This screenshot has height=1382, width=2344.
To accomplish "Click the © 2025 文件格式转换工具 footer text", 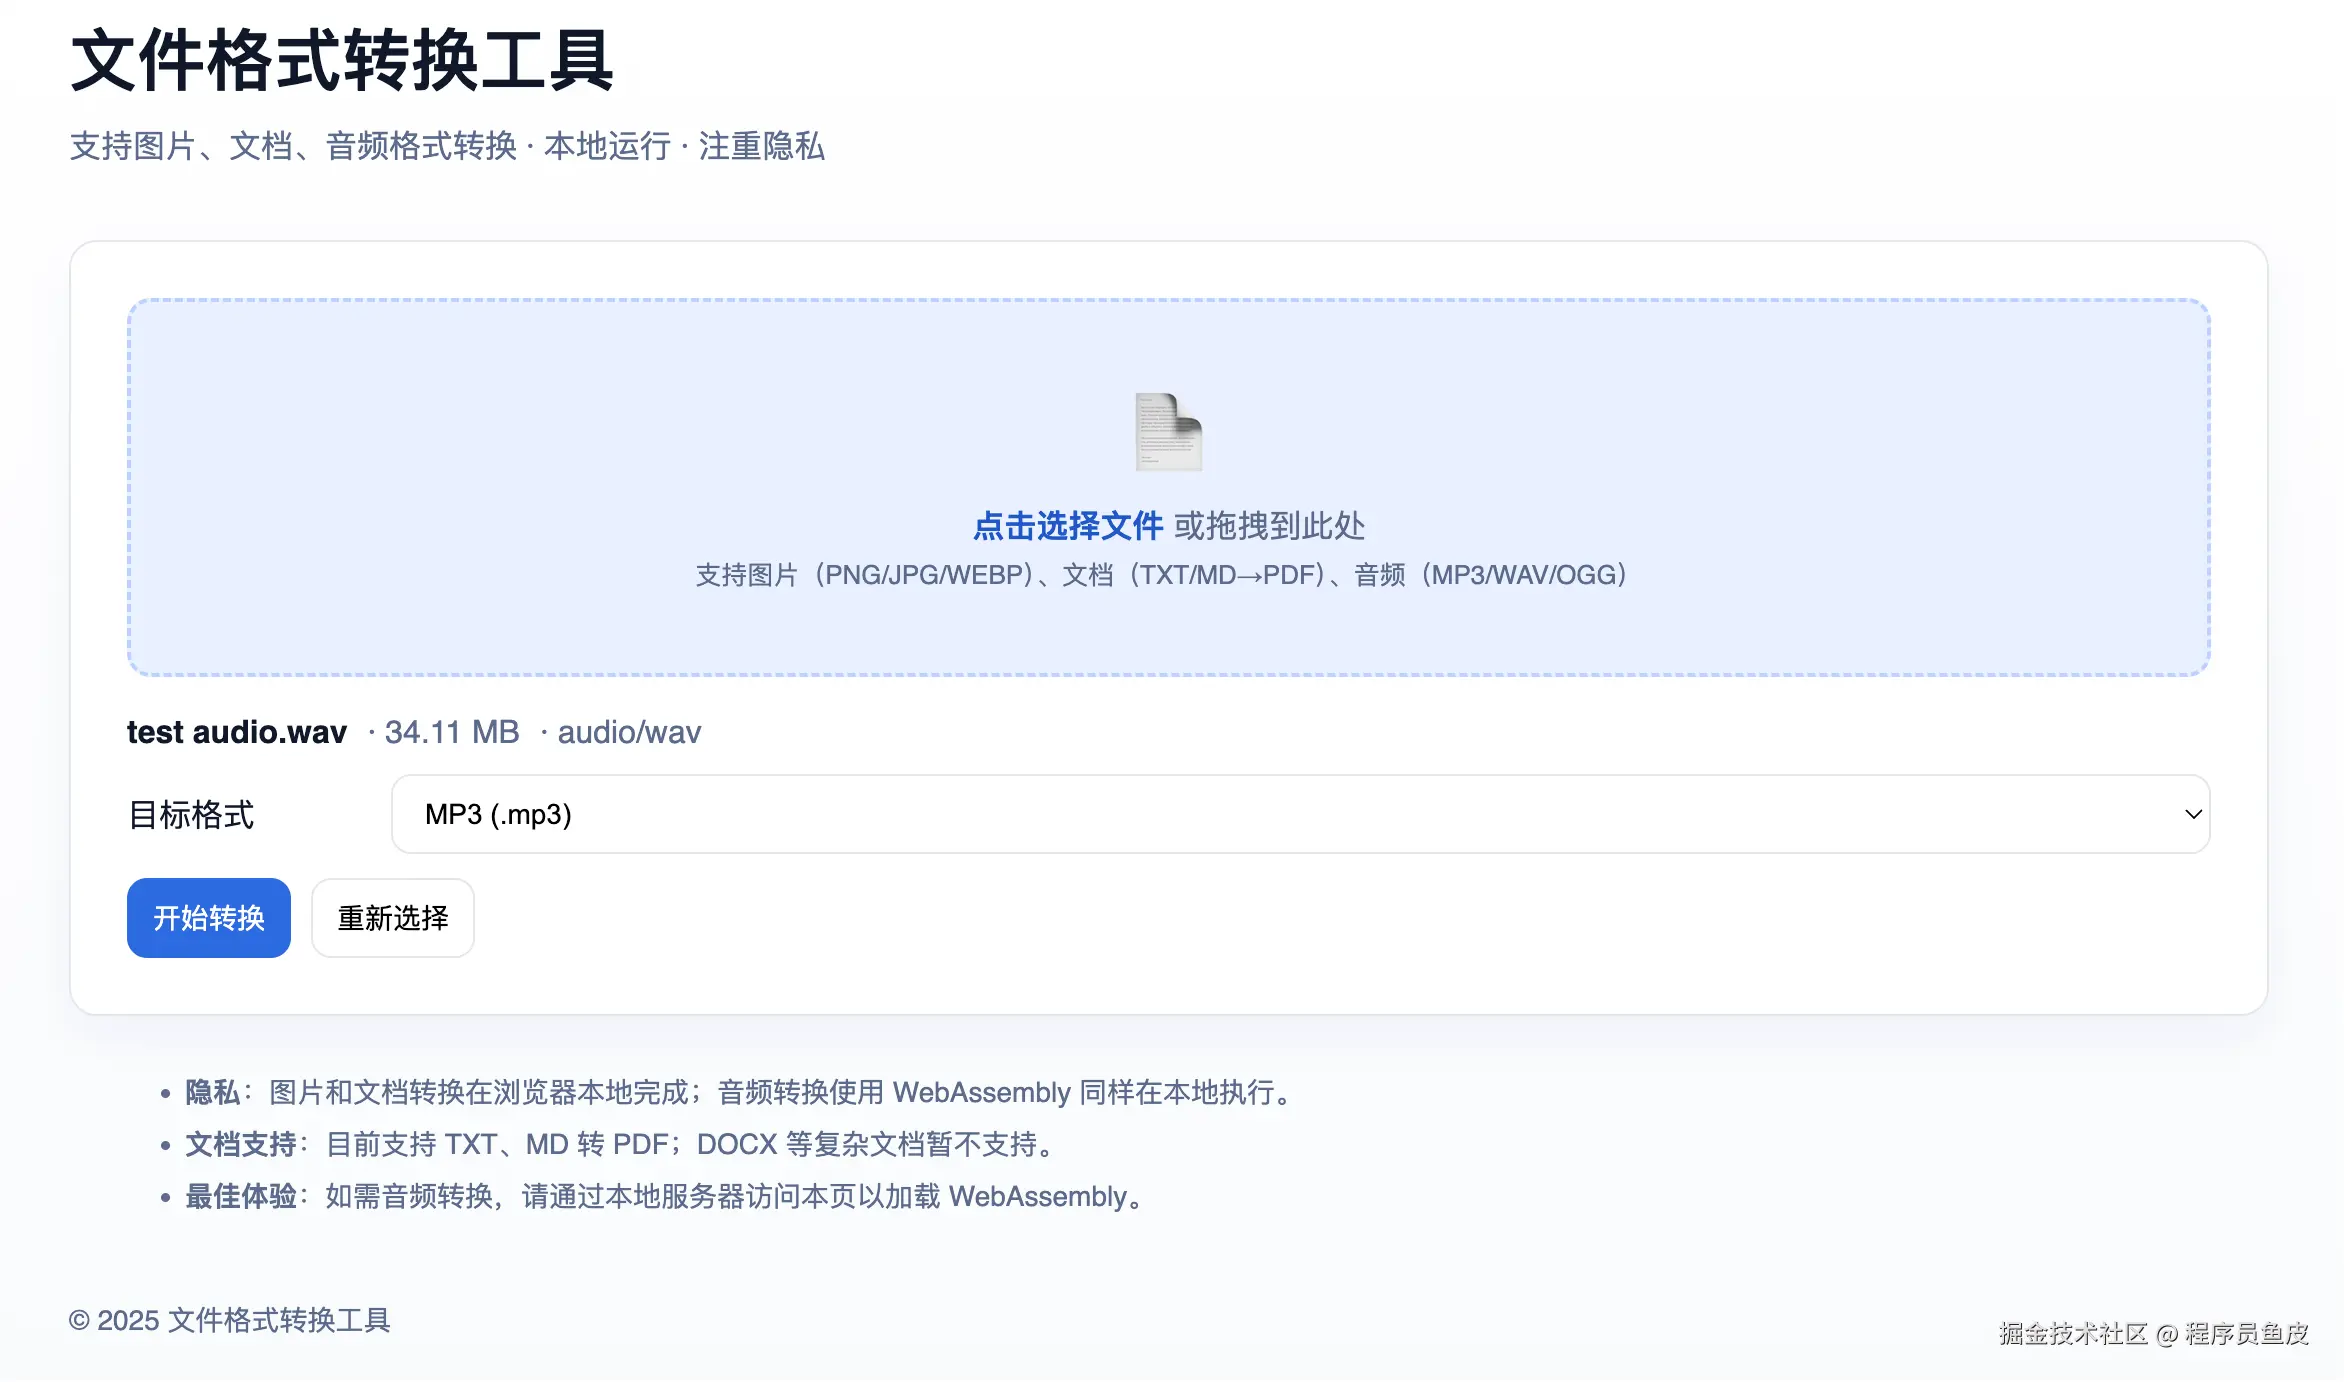I will click(230, 1320).
